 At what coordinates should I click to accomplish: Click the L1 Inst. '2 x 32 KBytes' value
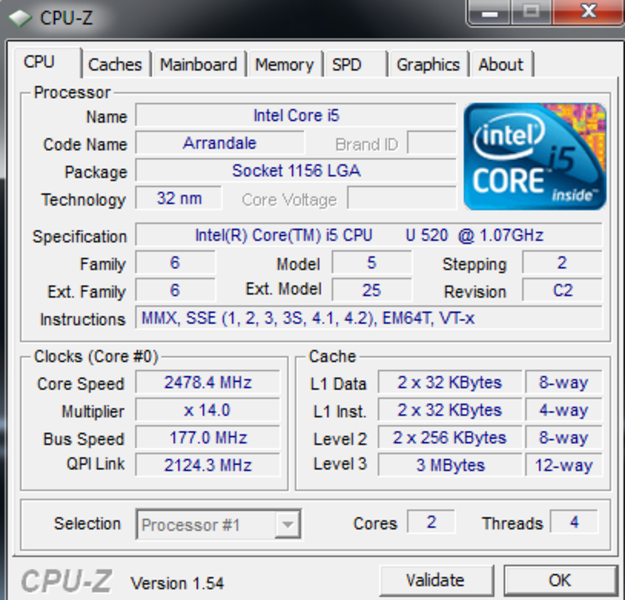pos(450,410)
